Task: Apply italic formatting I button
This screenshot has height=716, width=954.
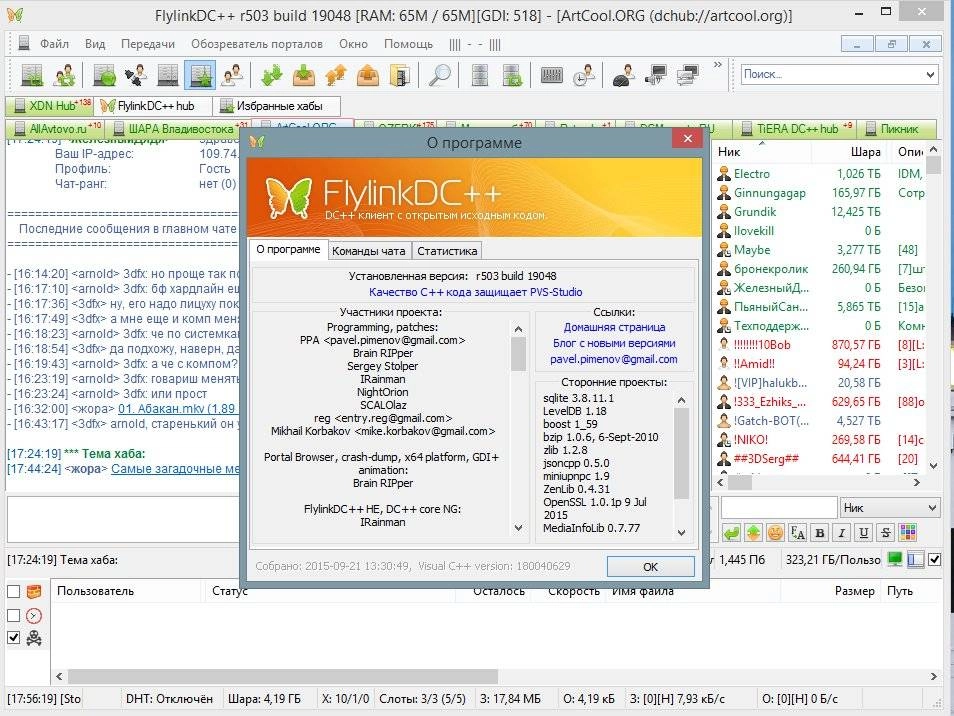Action: pos(841,533)
